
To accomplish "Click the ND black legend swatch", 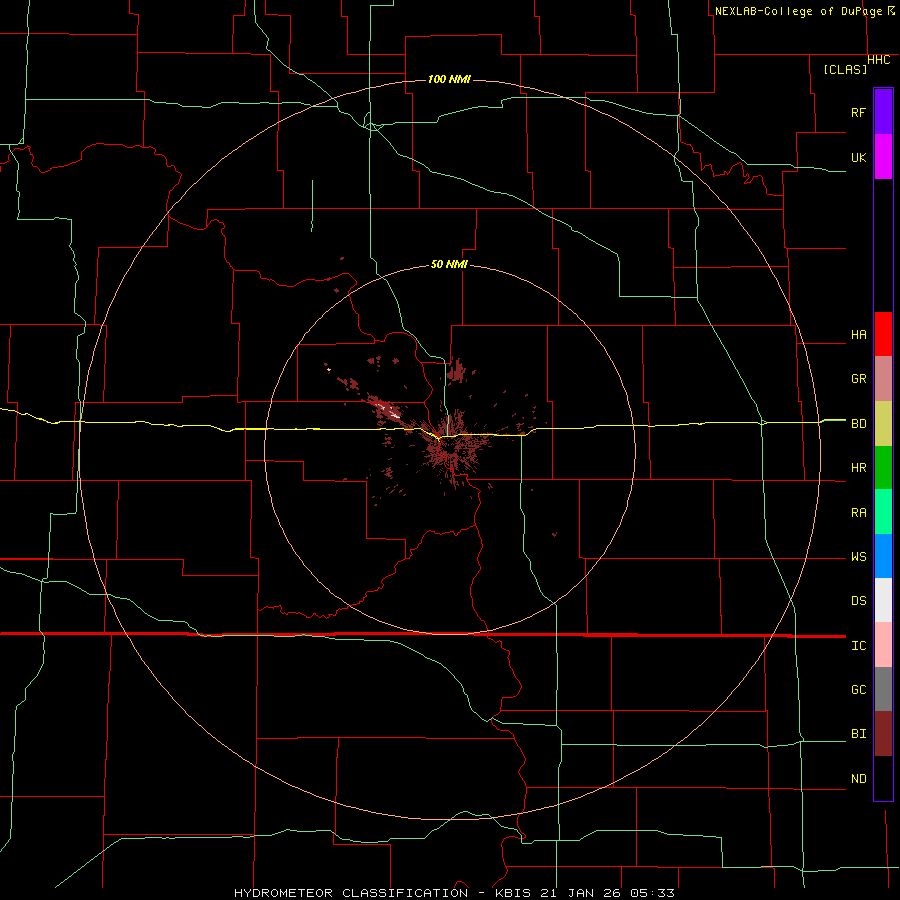I will (x=883, y=778).
